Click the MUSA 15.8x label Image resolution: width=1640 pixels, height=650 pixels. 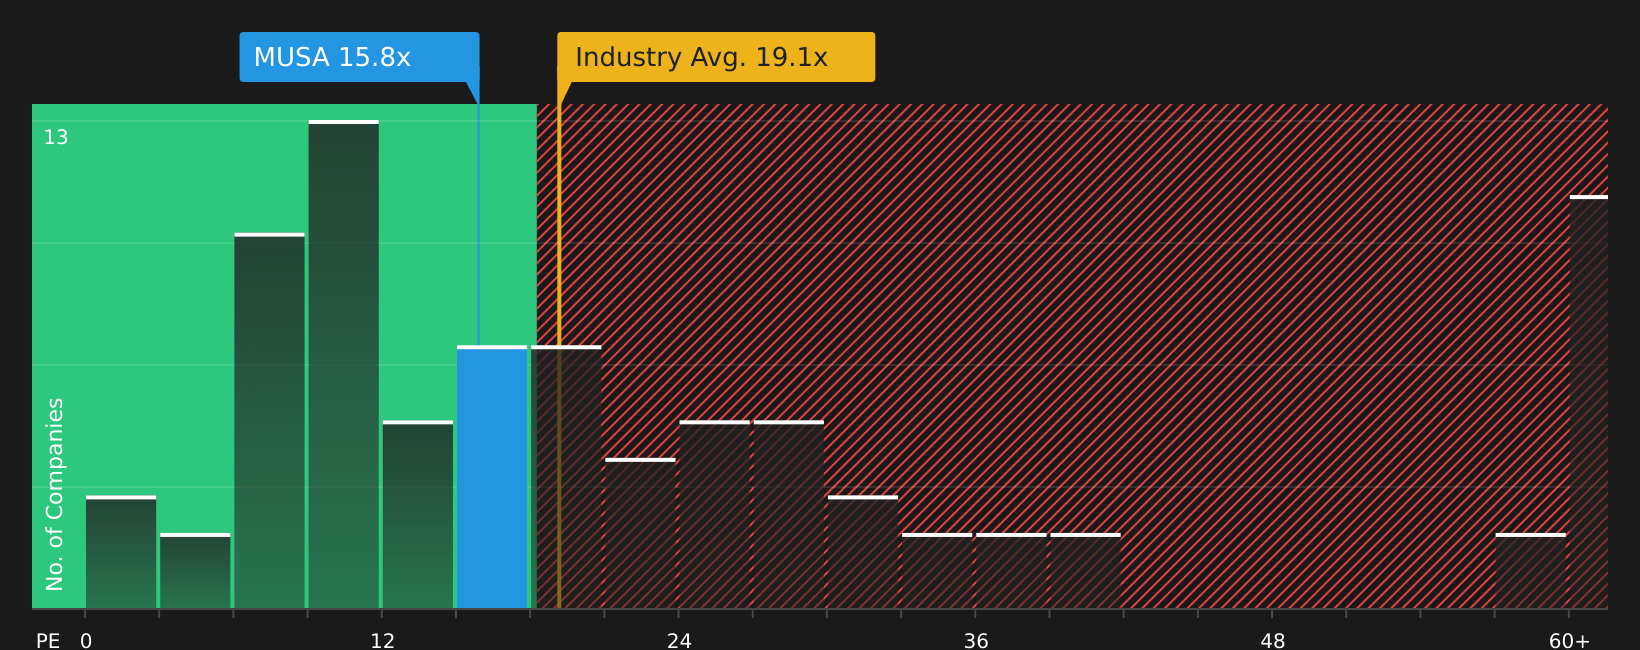coord(359,57)
